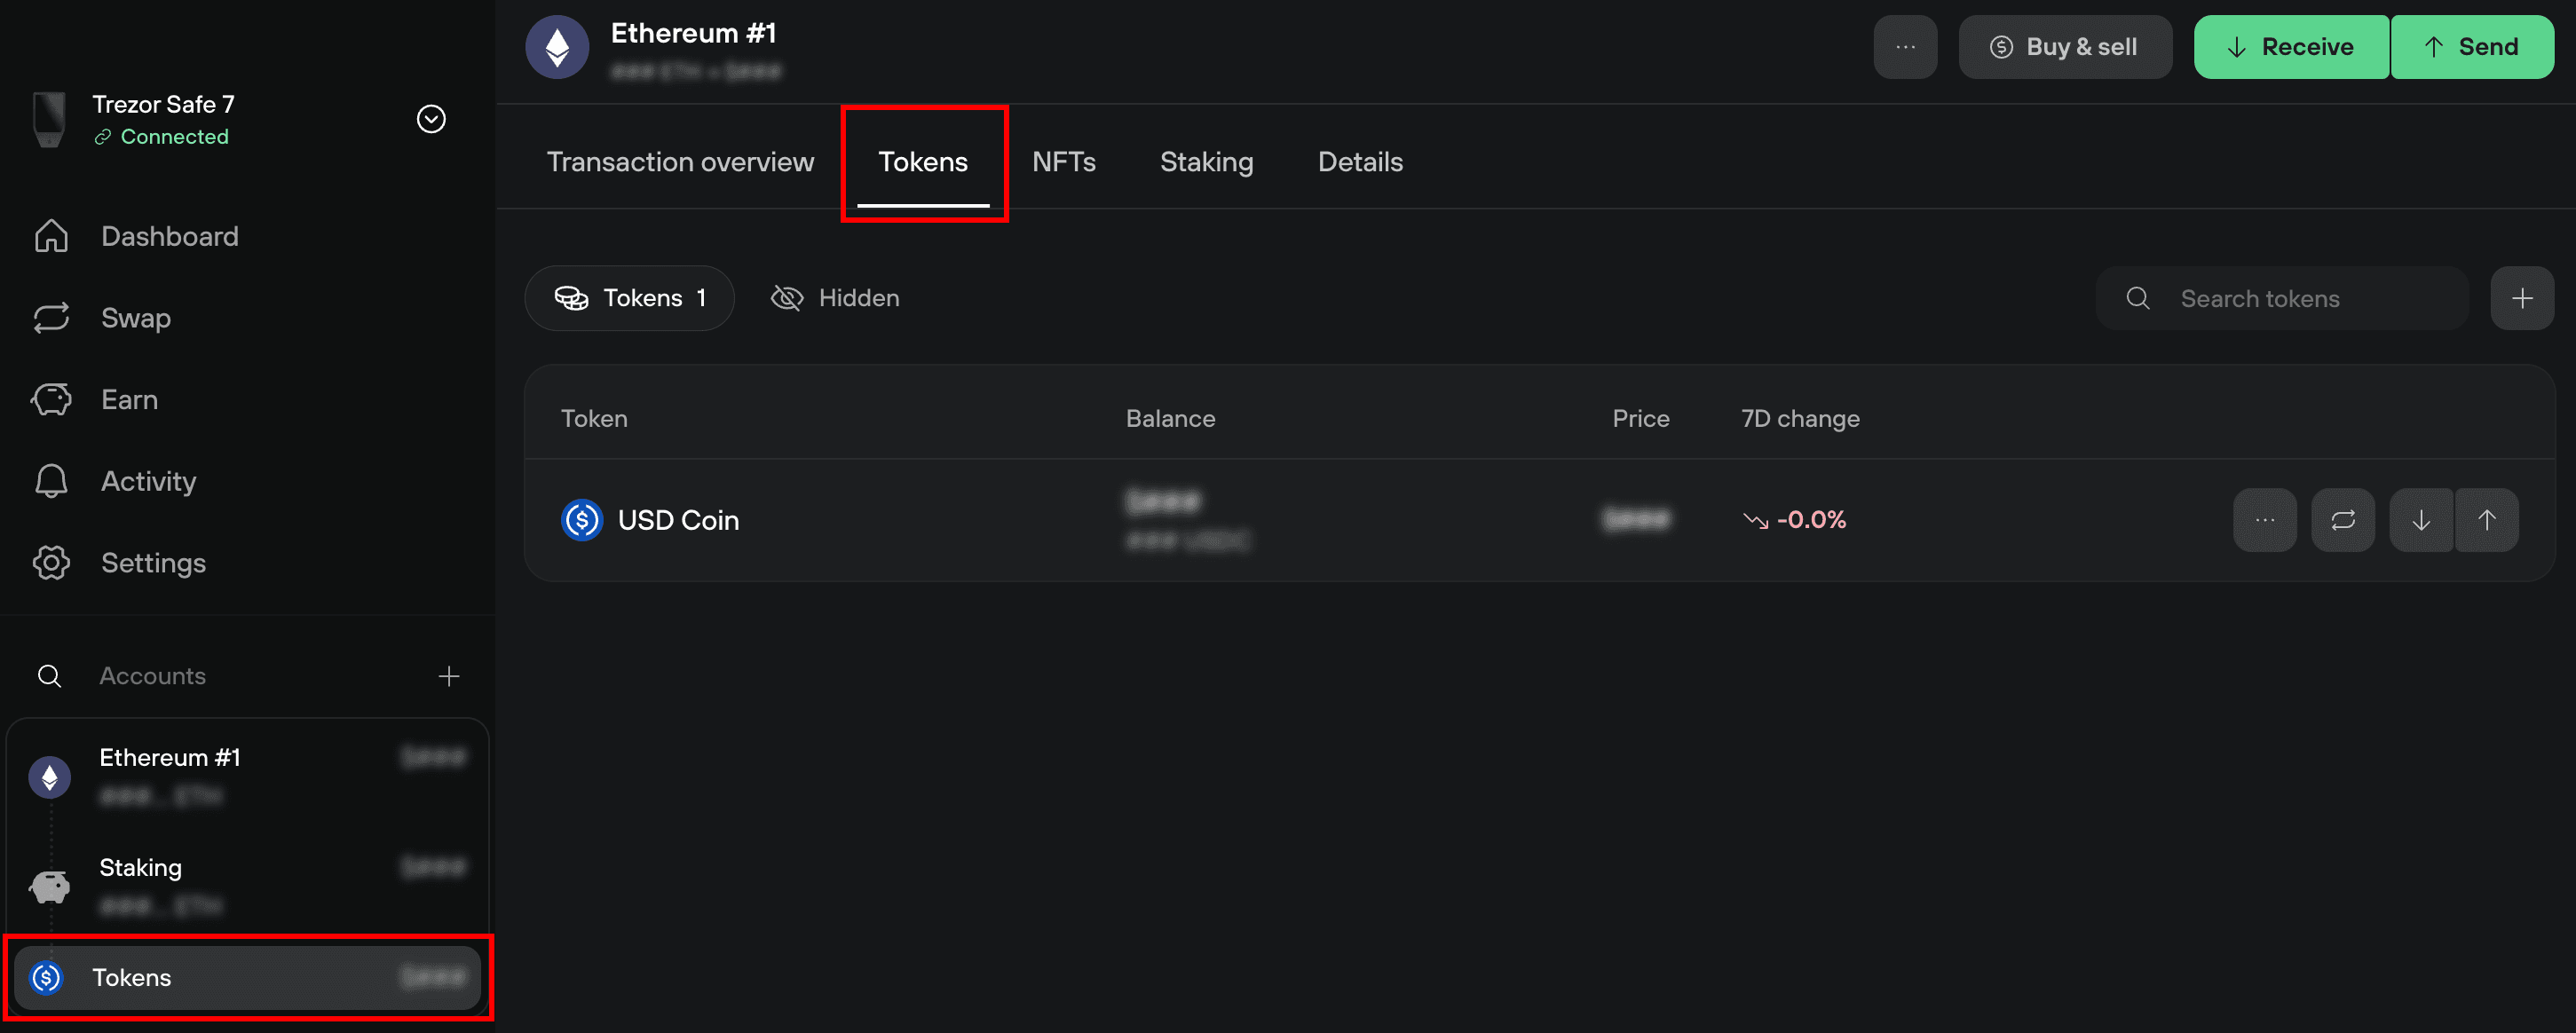Click the USD Coin token row name
This screenshot has width=2576, height=1033.
coord(678,520)
